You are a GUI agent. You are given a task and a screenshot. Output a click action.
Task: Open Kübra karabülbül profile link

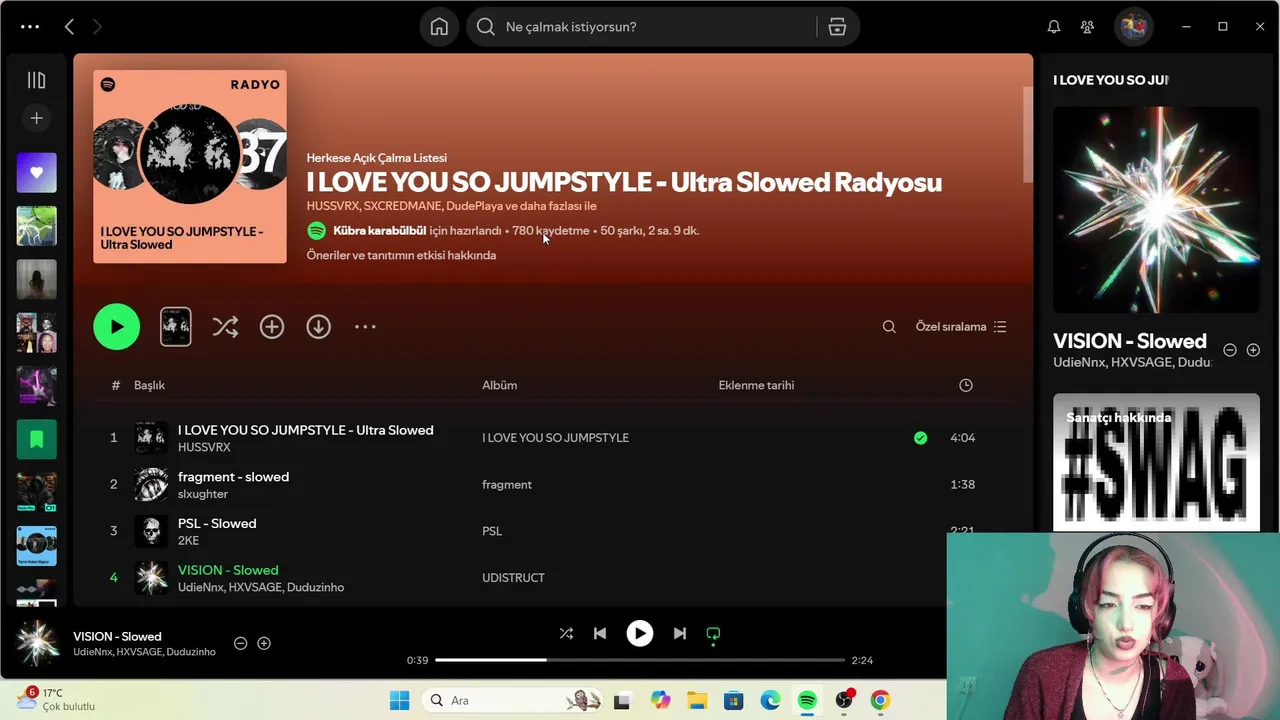[380, 231]
